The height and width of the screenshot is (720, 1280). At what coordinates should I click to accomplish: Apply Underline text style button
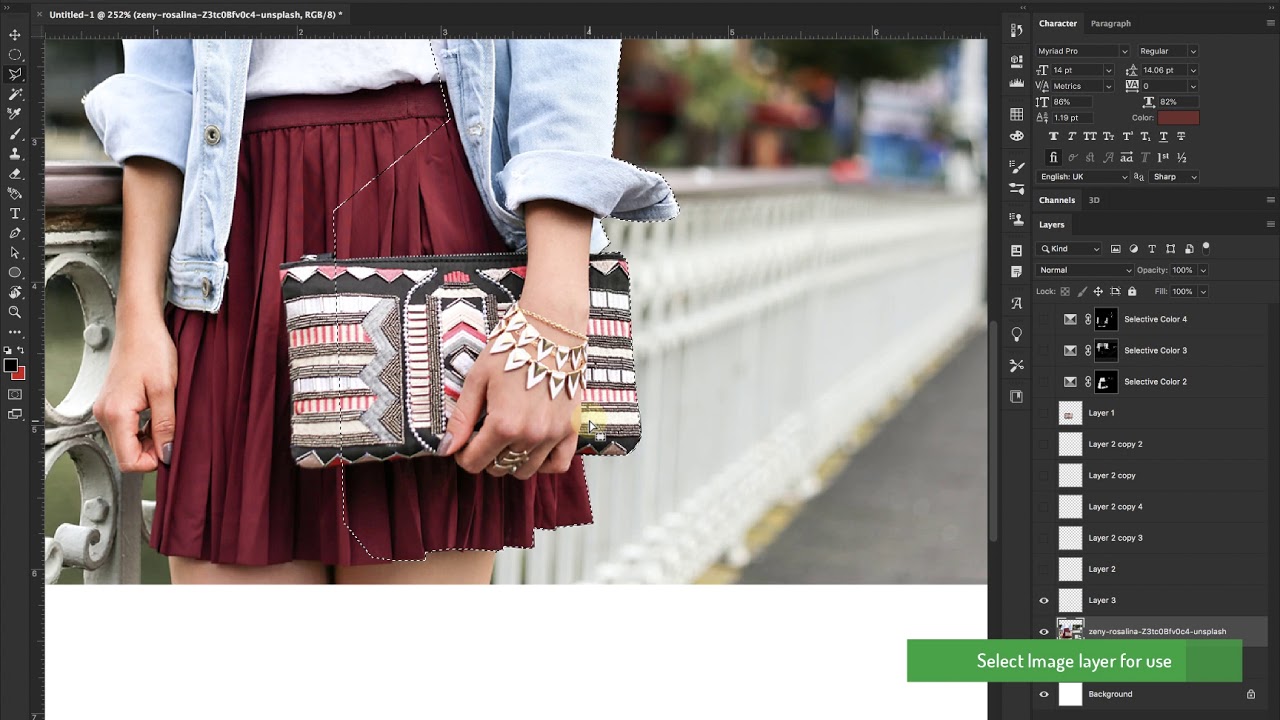point(1163,136)
